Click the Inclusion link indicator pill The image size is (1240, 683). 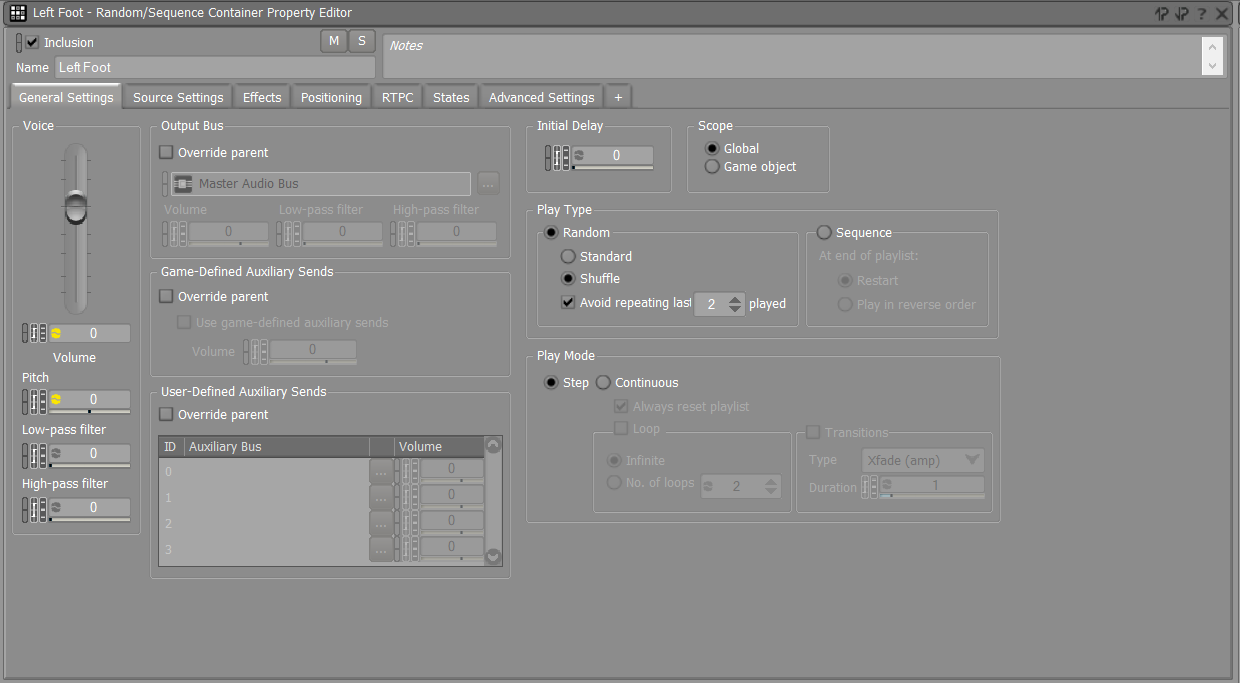click(19, 42)
